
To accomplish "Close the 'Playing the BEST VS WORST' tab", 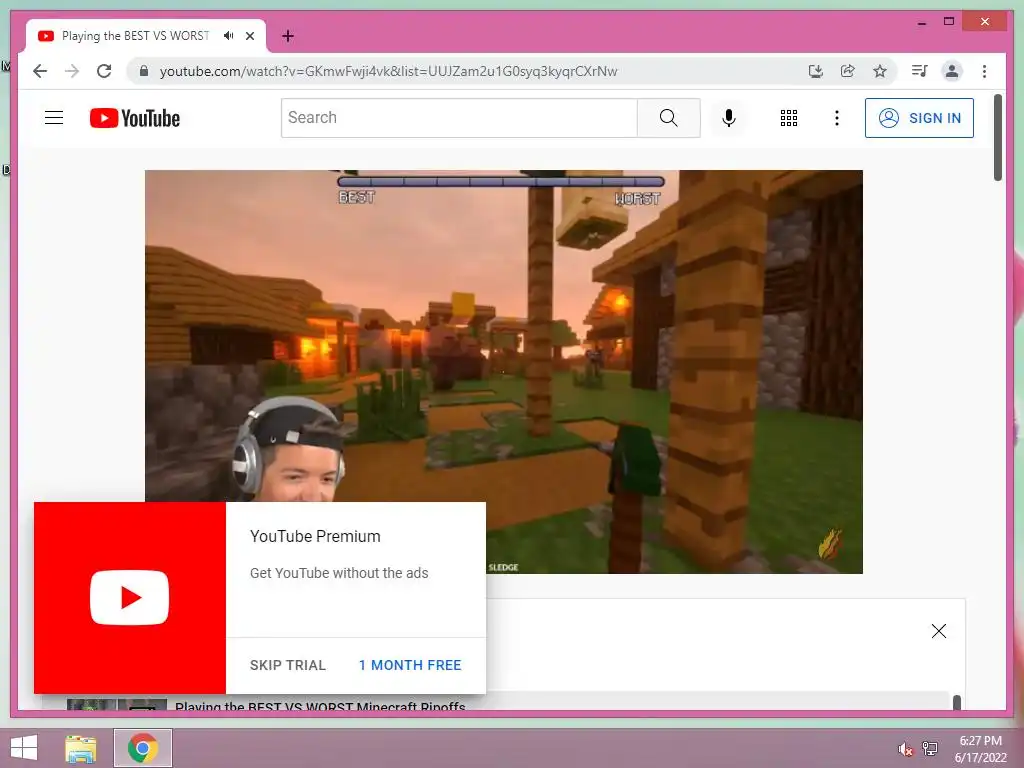I will coord(249,36).
